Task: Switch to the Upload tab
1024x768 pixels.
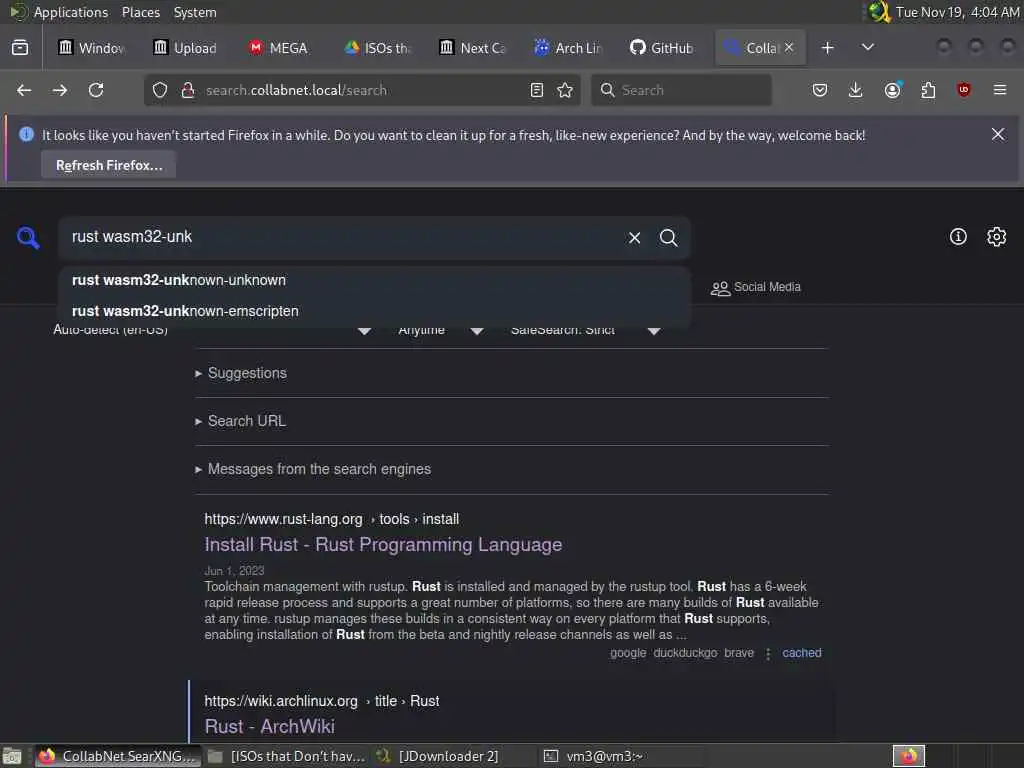Action: (x=185, y=48)
